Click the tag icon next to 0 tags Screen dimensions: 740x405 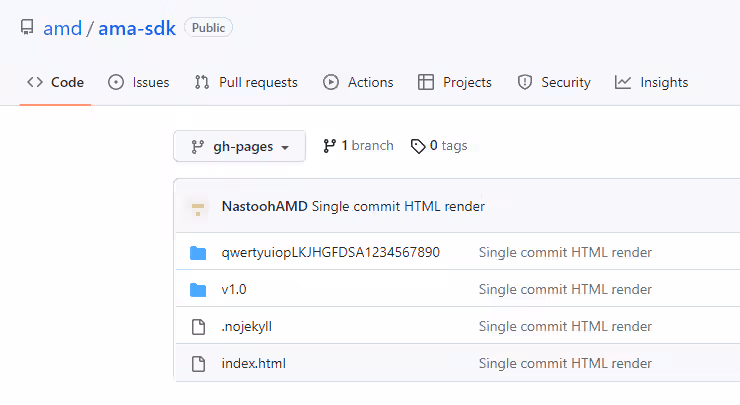click(x=418, y=146)
